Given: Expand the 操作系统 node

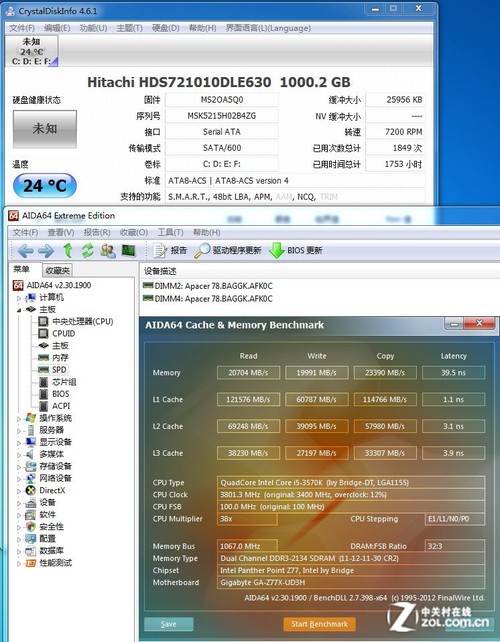Looking at the screenshot, I should point(19,419).
